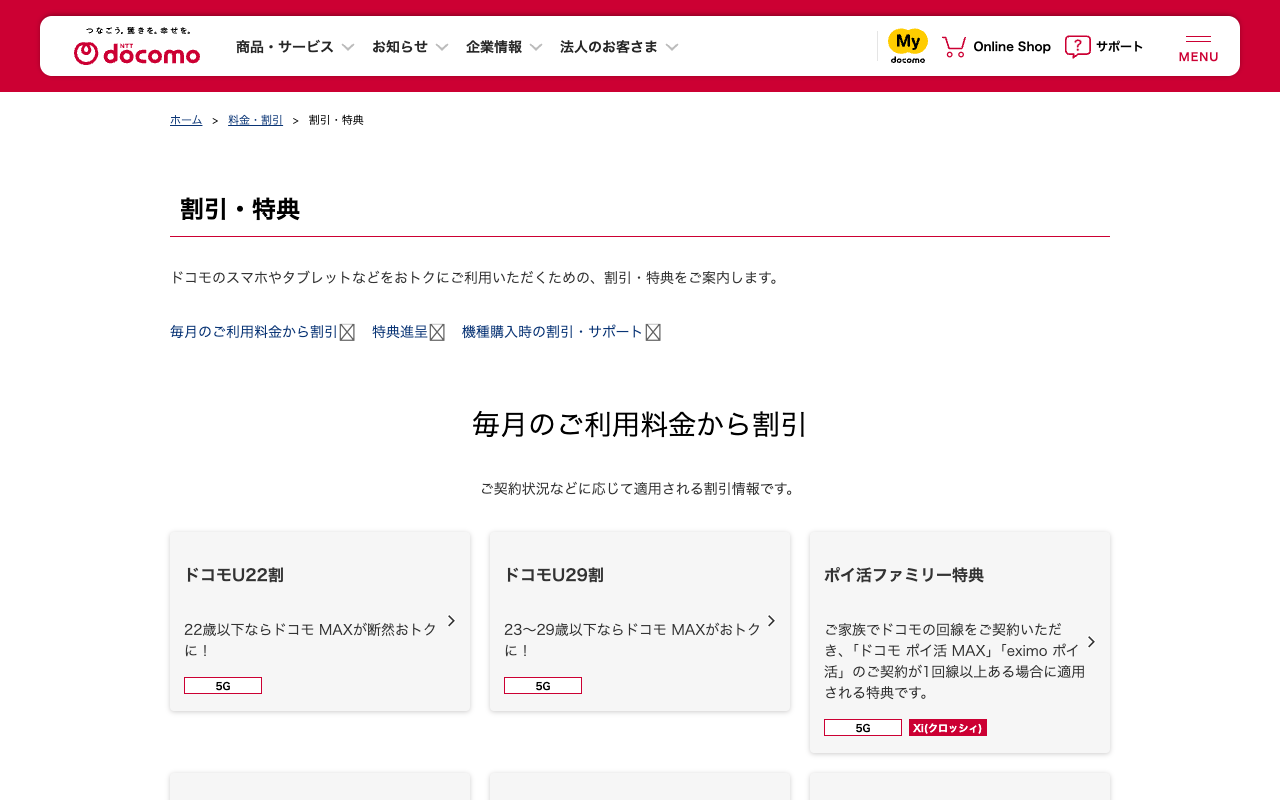This screenshot has width=1280, height=800.
Task: Click text 22歳以下ならドコモ MAXが断然おトクに！
Action: click(x=311, y=640)
